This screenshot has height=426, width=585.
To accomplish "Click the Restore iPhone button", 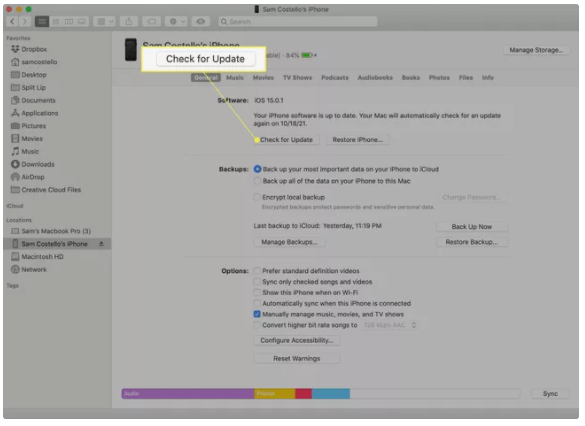I will tap(358, 140).
